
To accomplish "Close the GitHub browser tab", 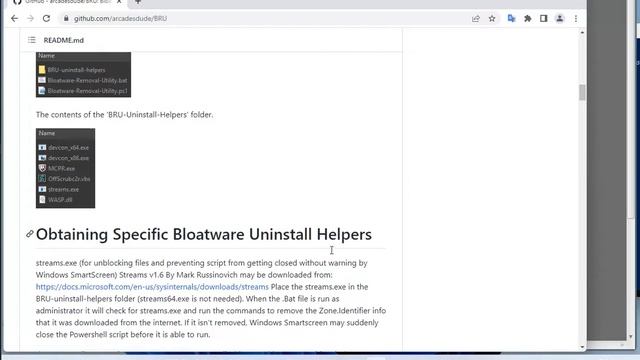I will pos(119,2).
